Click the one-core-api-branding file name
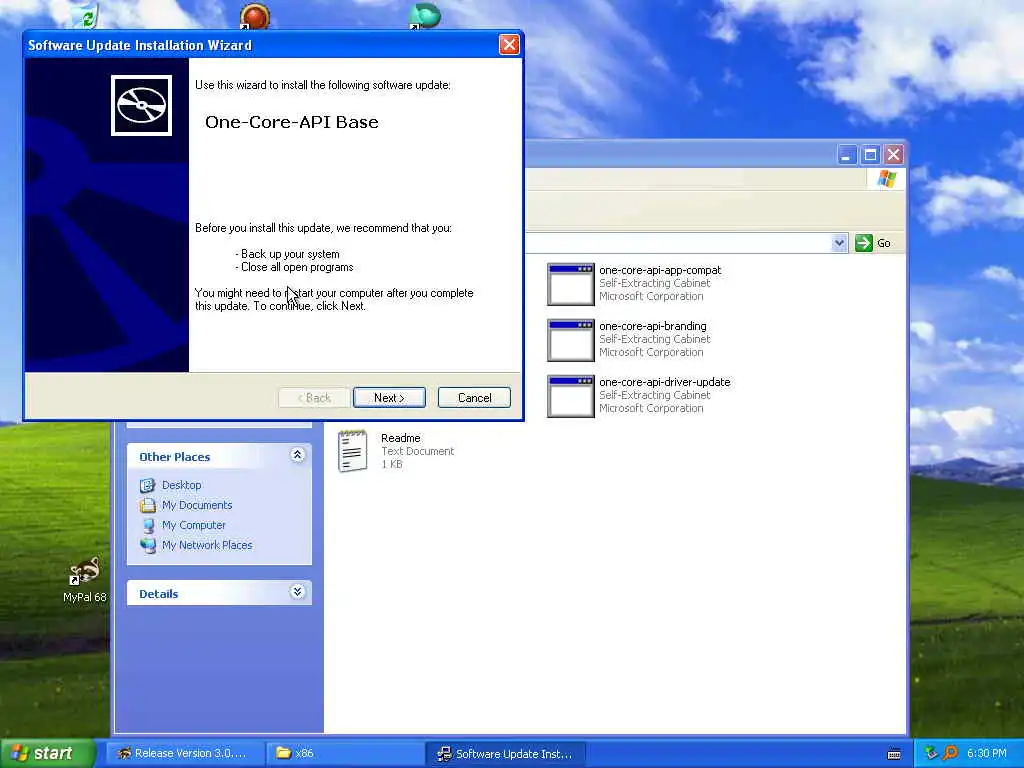The height and width of the screenshot is (768, 1024). (652, 326)
